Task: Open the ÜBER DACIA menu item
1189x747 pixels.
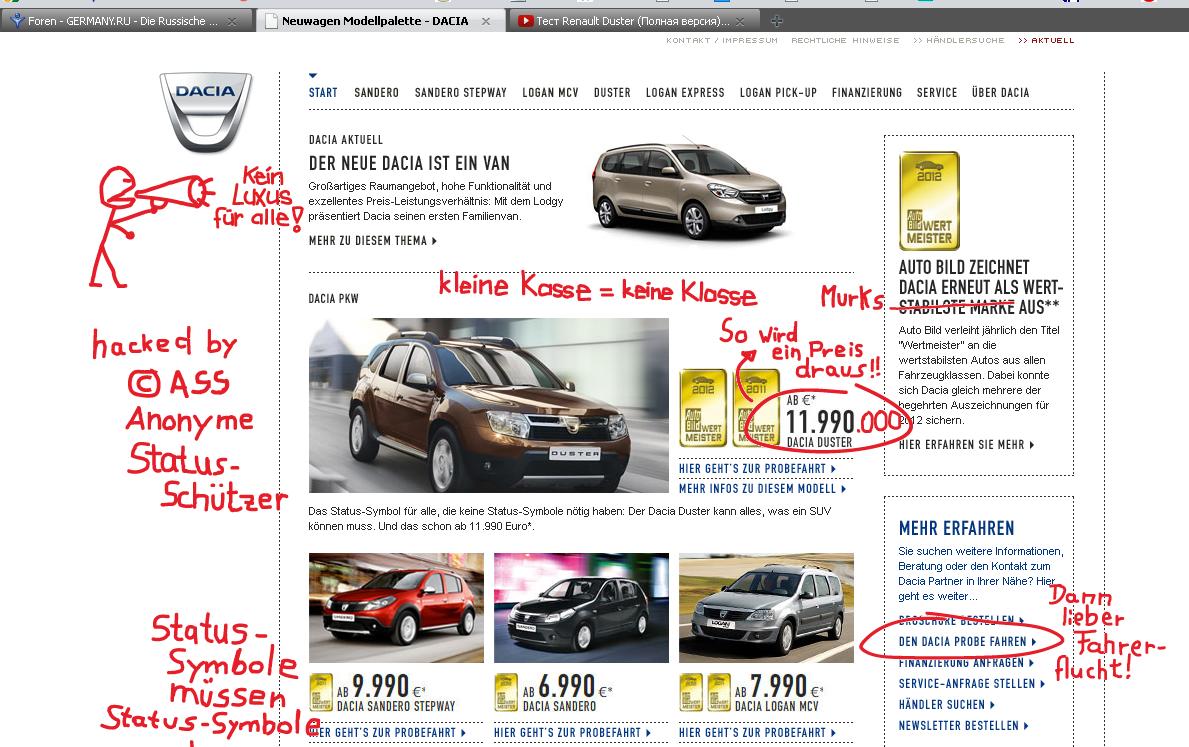Action: (x=1000, y=93)
